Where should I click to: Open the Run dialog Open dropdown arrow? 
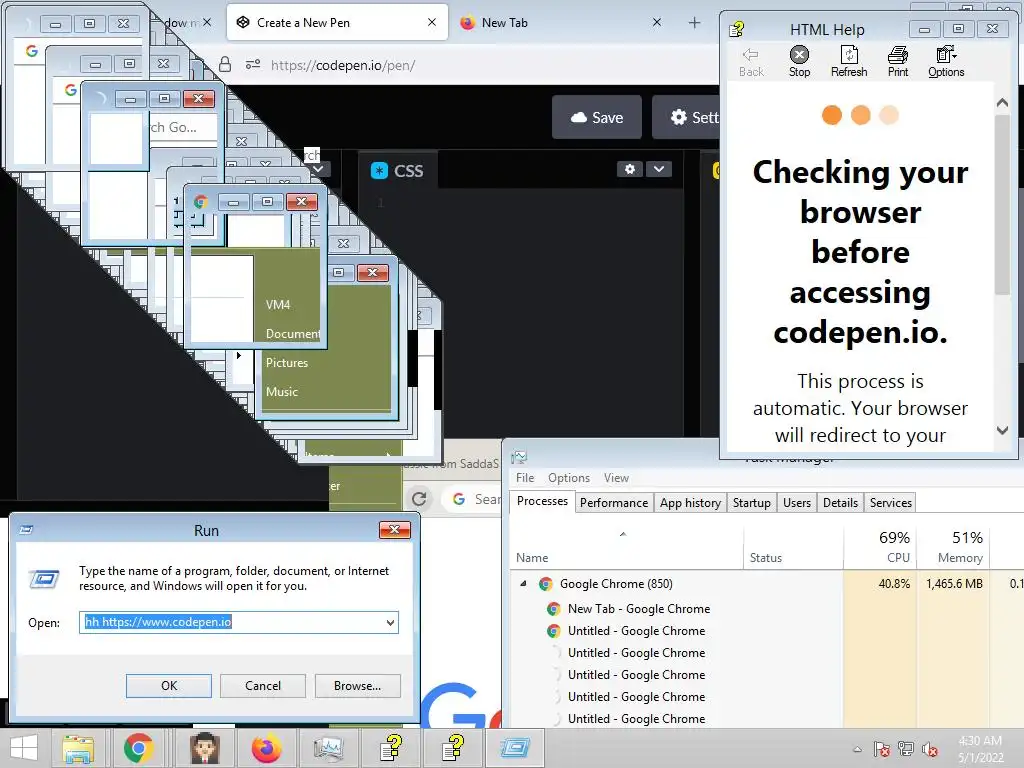390,622
